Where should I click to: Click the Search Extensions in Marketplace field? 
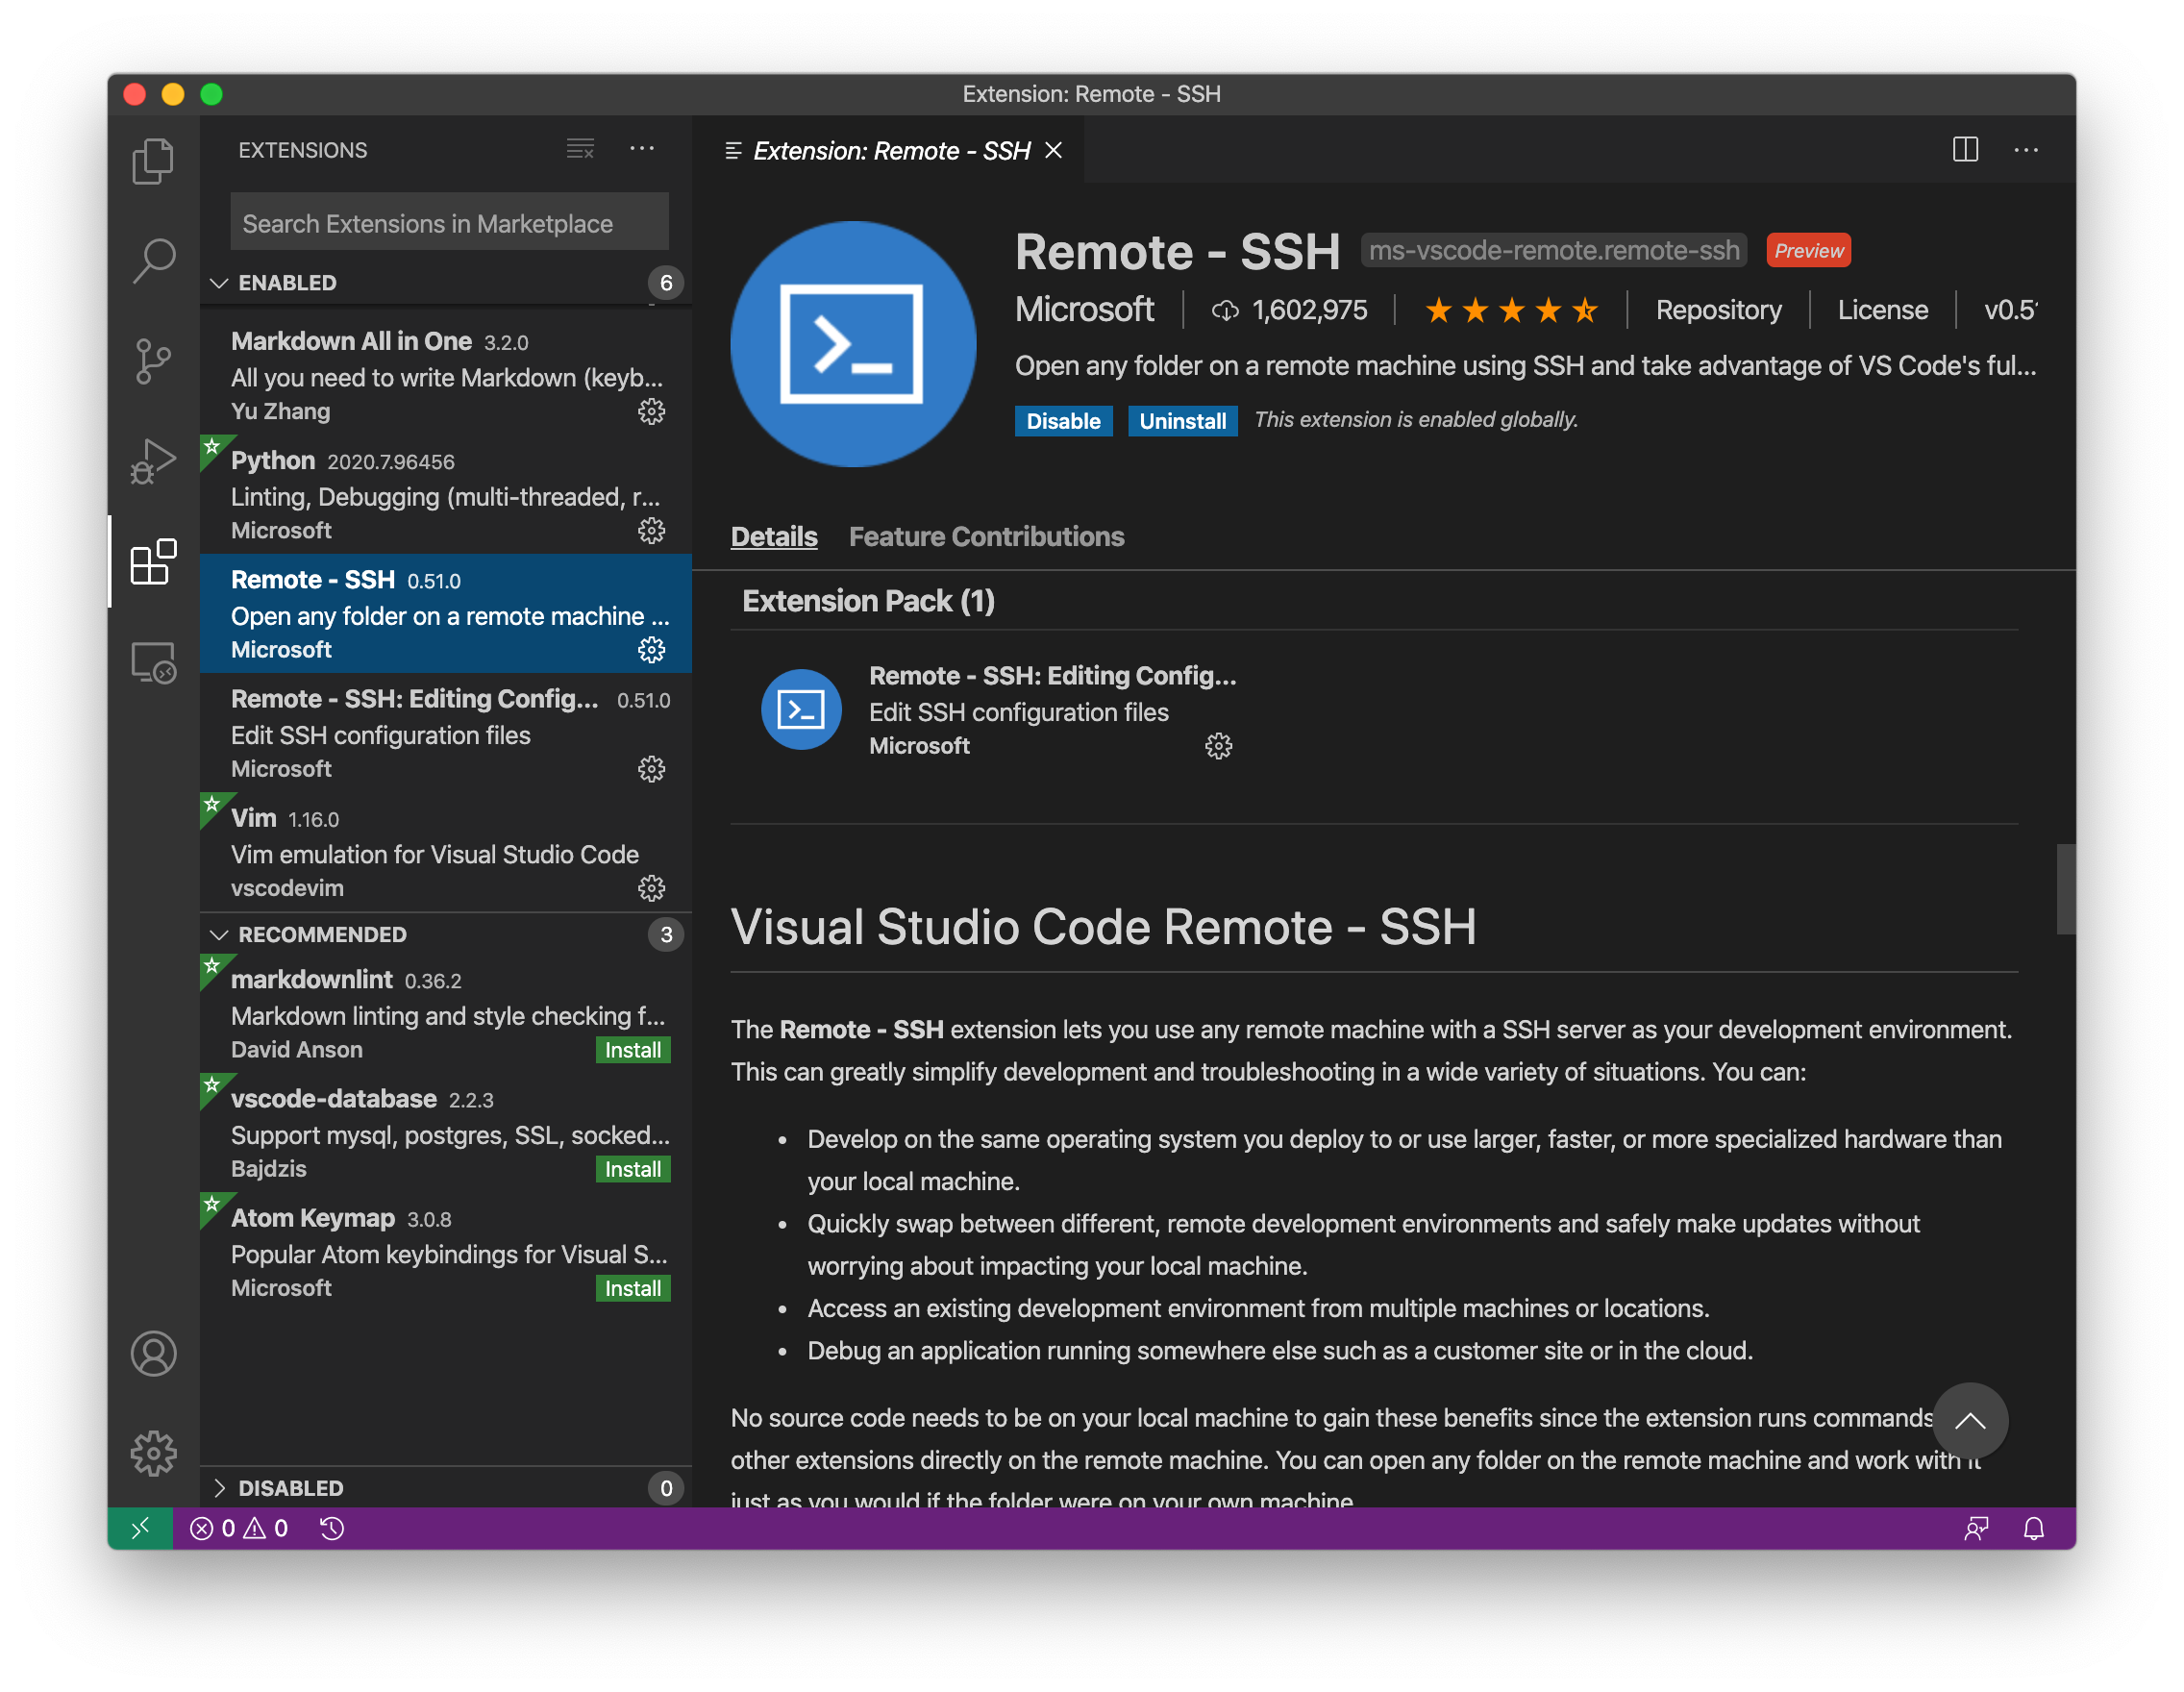tap(449, 221)
